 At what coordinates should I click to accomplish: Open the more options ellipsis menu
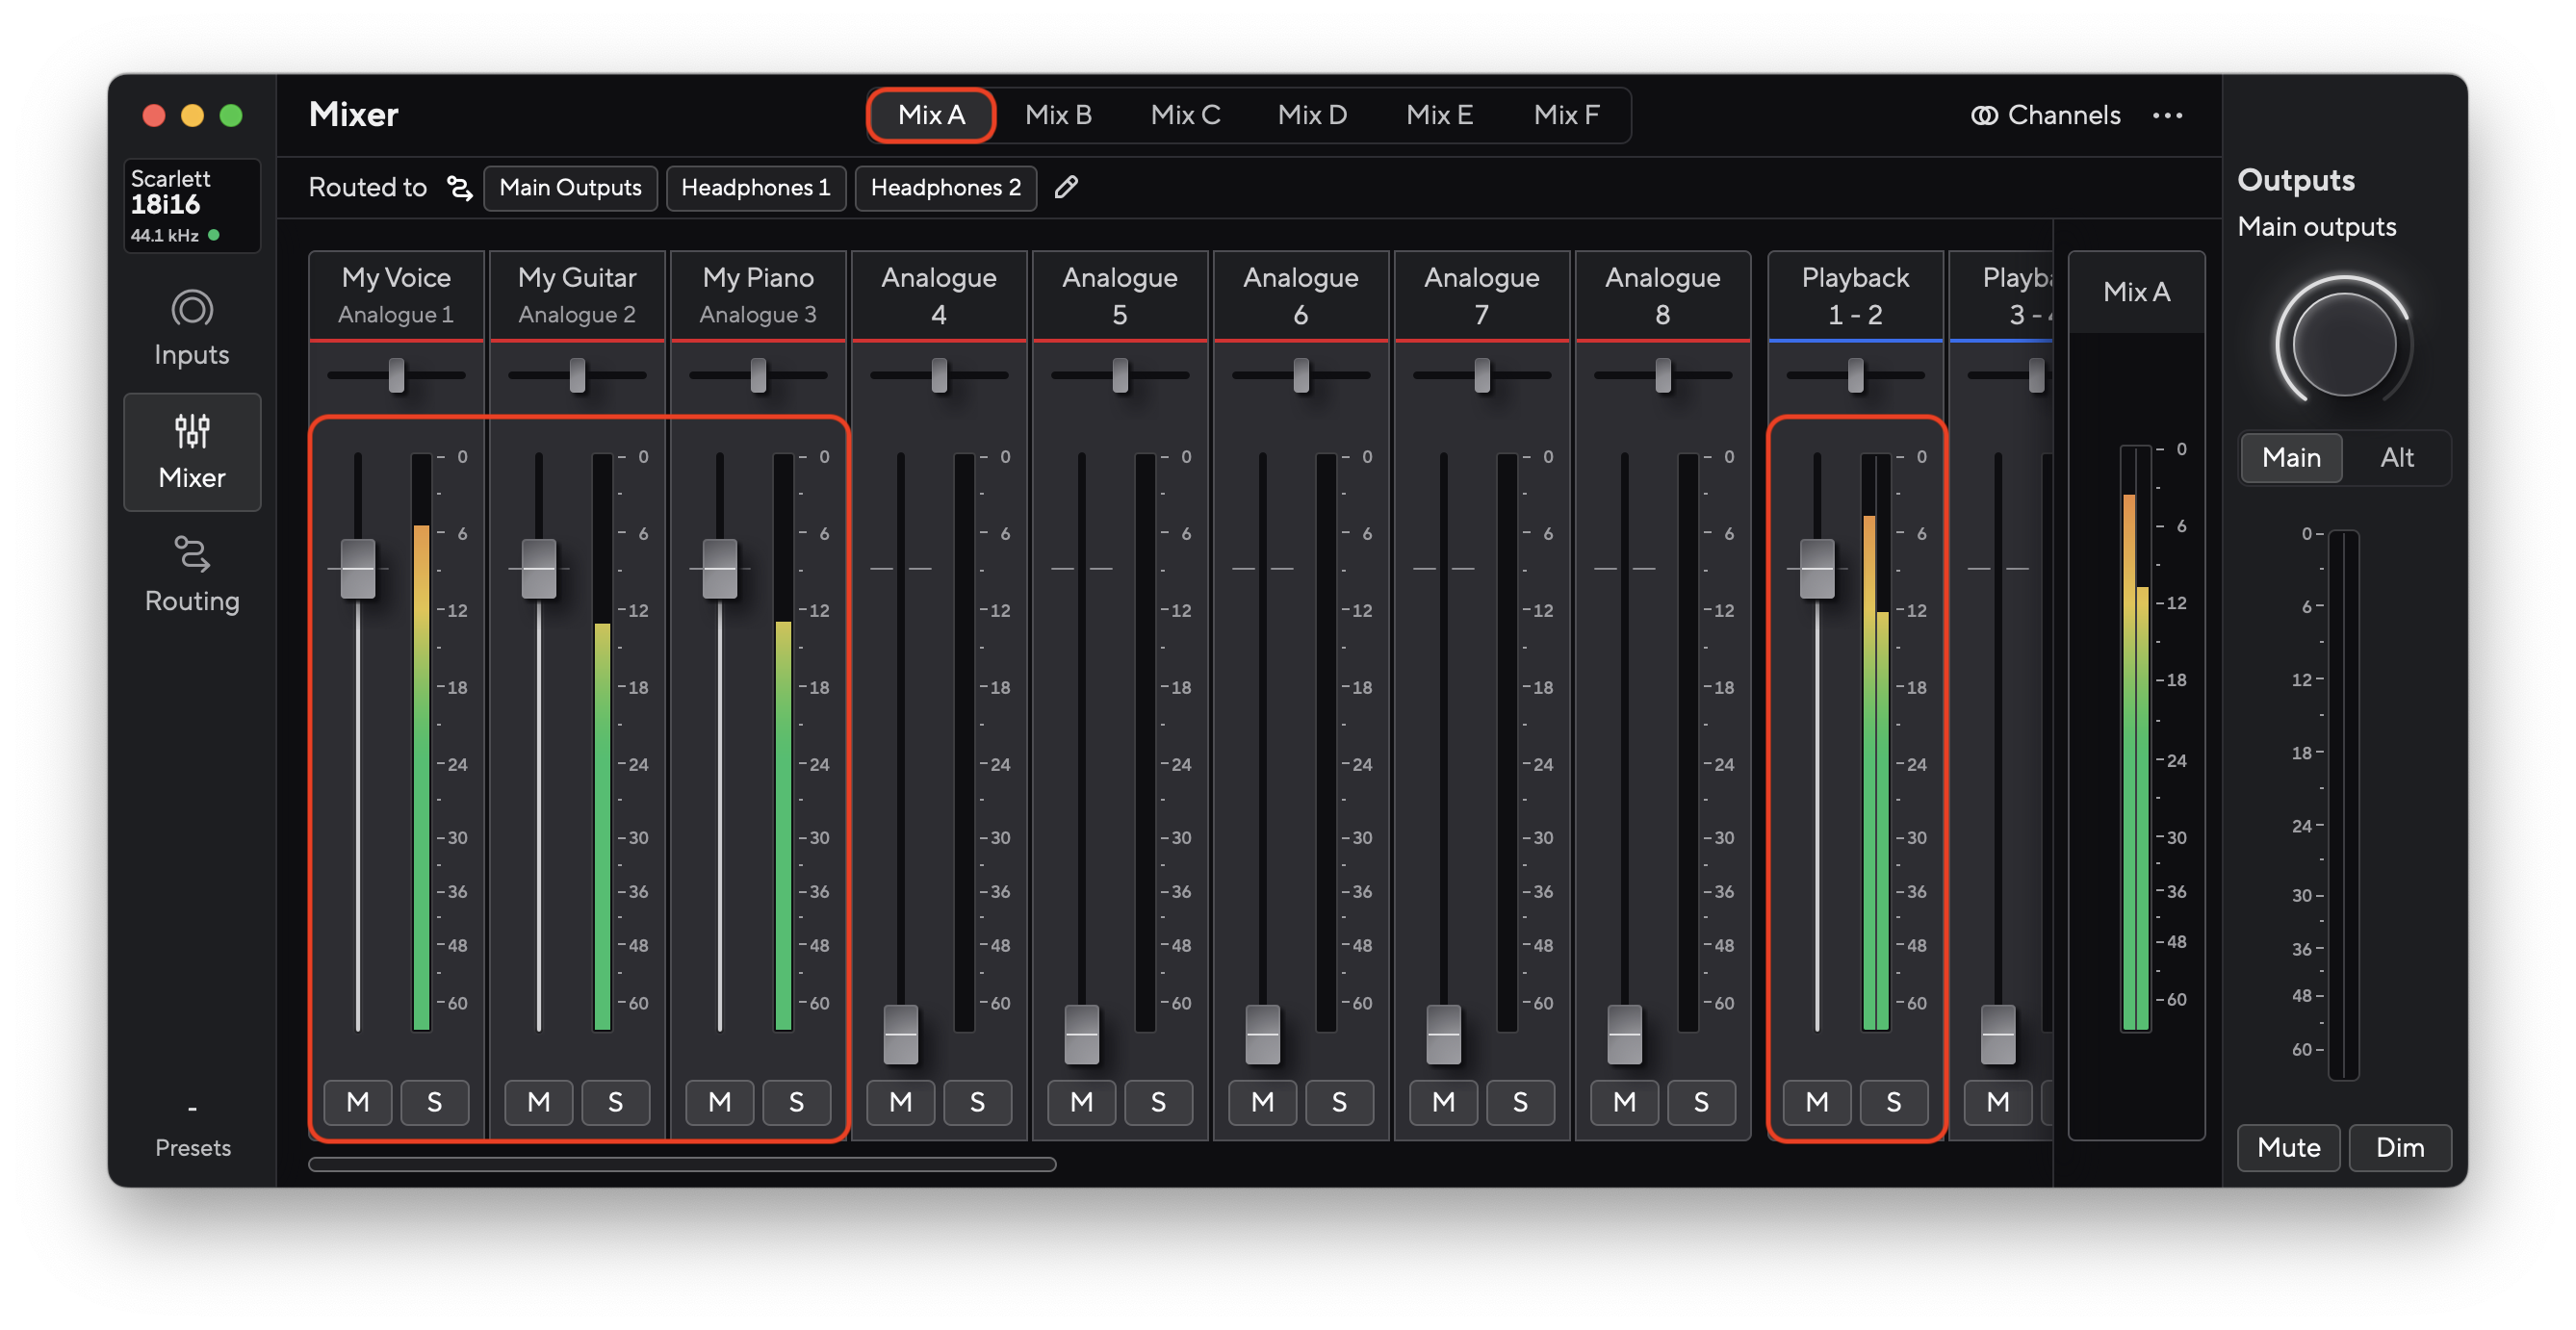[x=2168, y=115]
